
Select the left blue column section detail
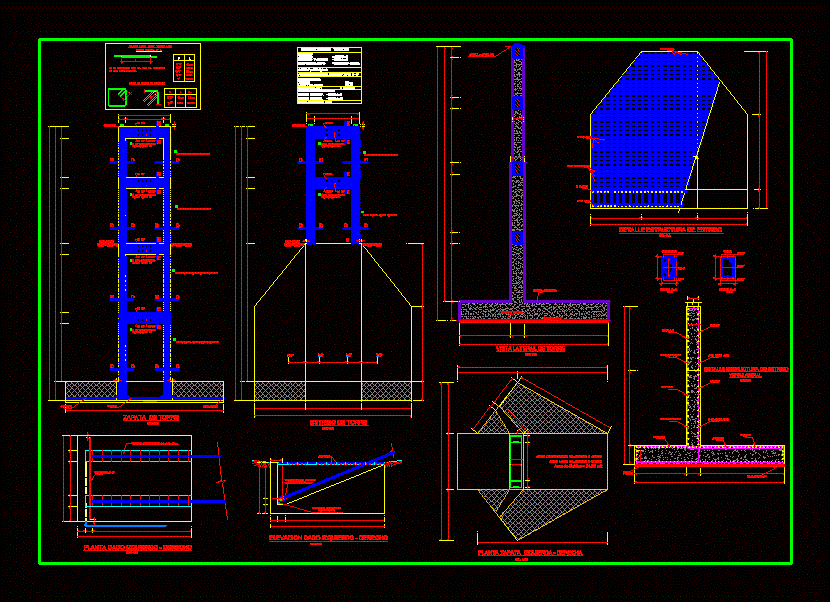pyautogui.click(x=669, y=267)
